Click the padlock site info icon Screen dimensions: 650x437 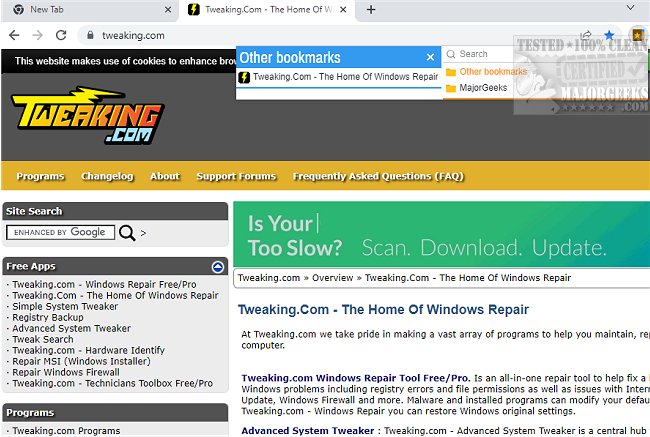click(90, 35)
